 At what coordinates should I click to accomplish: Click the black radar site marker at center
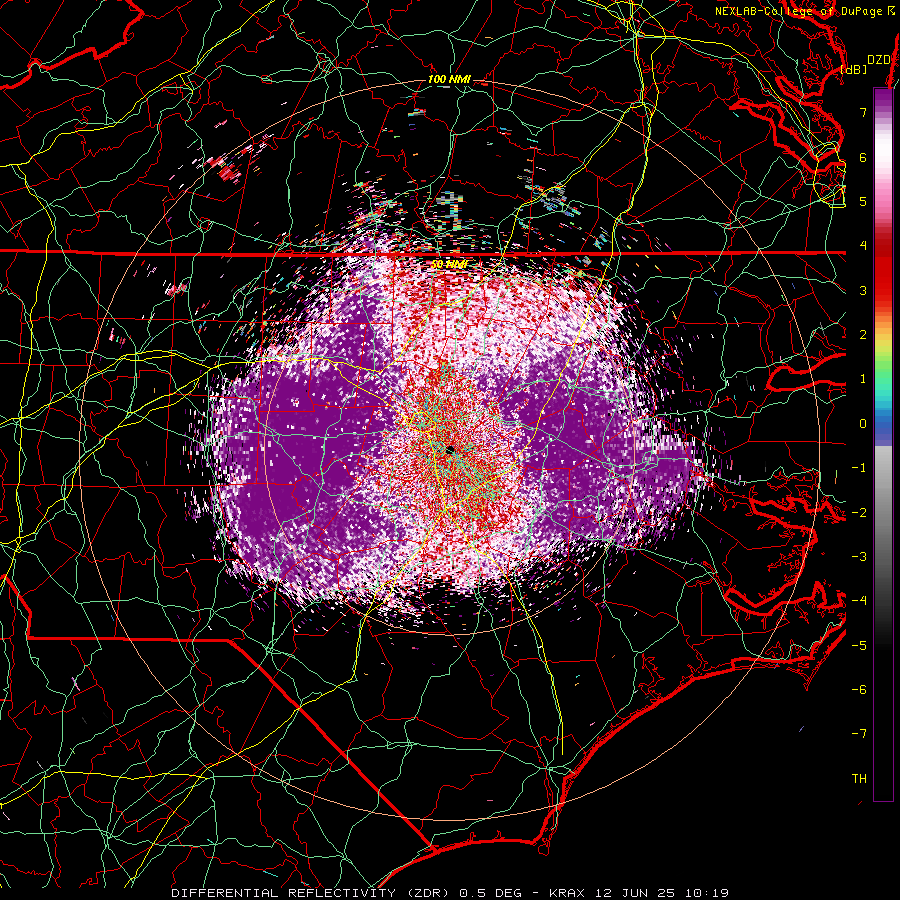coord(451,450)
